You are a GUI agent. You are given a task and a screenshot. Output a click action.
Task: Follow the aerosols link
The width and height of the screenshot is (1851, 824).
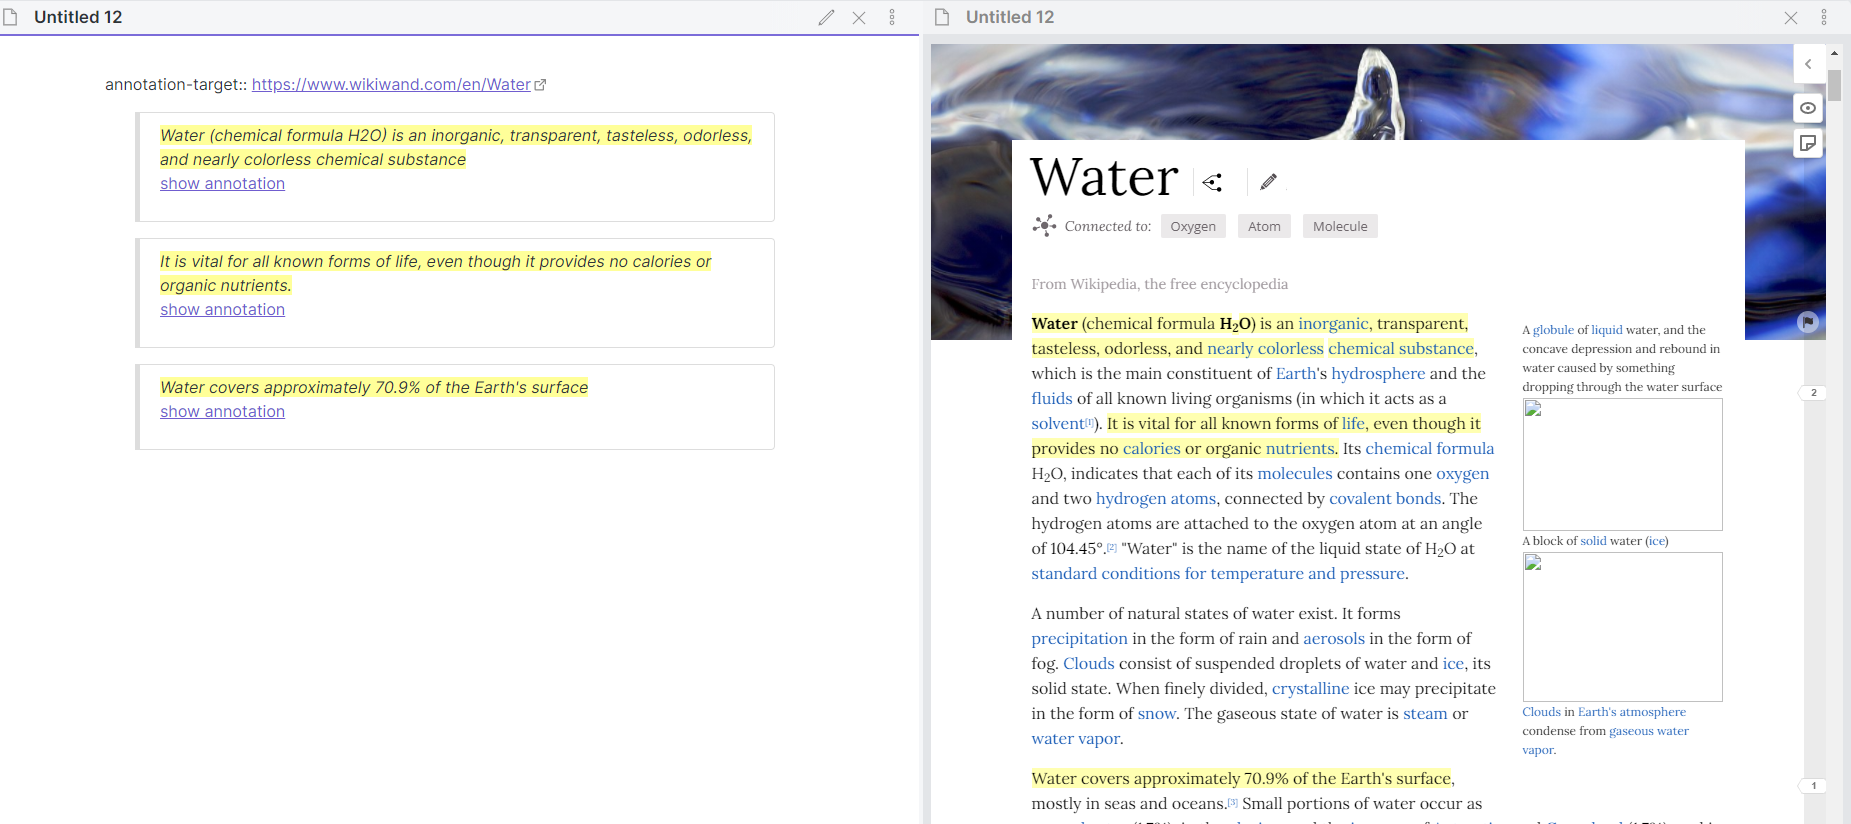pos(1334,638)
